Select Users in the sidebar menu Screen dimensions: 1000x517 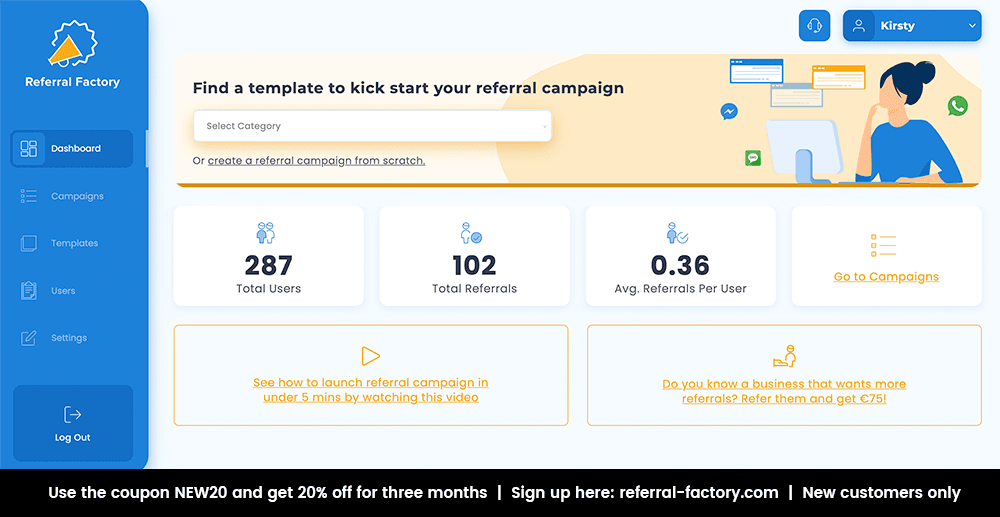click(x=63, y=291)
